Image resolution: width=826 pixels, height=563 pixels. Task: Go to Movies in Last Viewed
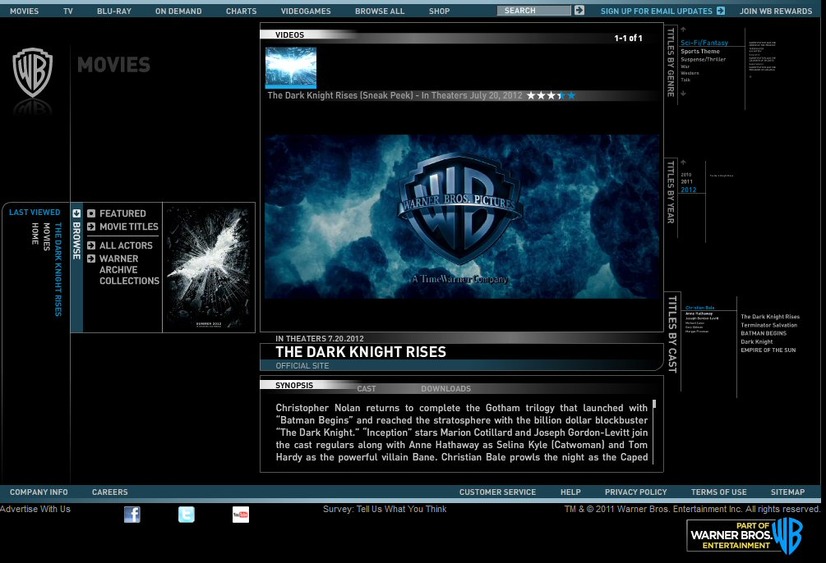pyautogui.click(x=46, y=236)
